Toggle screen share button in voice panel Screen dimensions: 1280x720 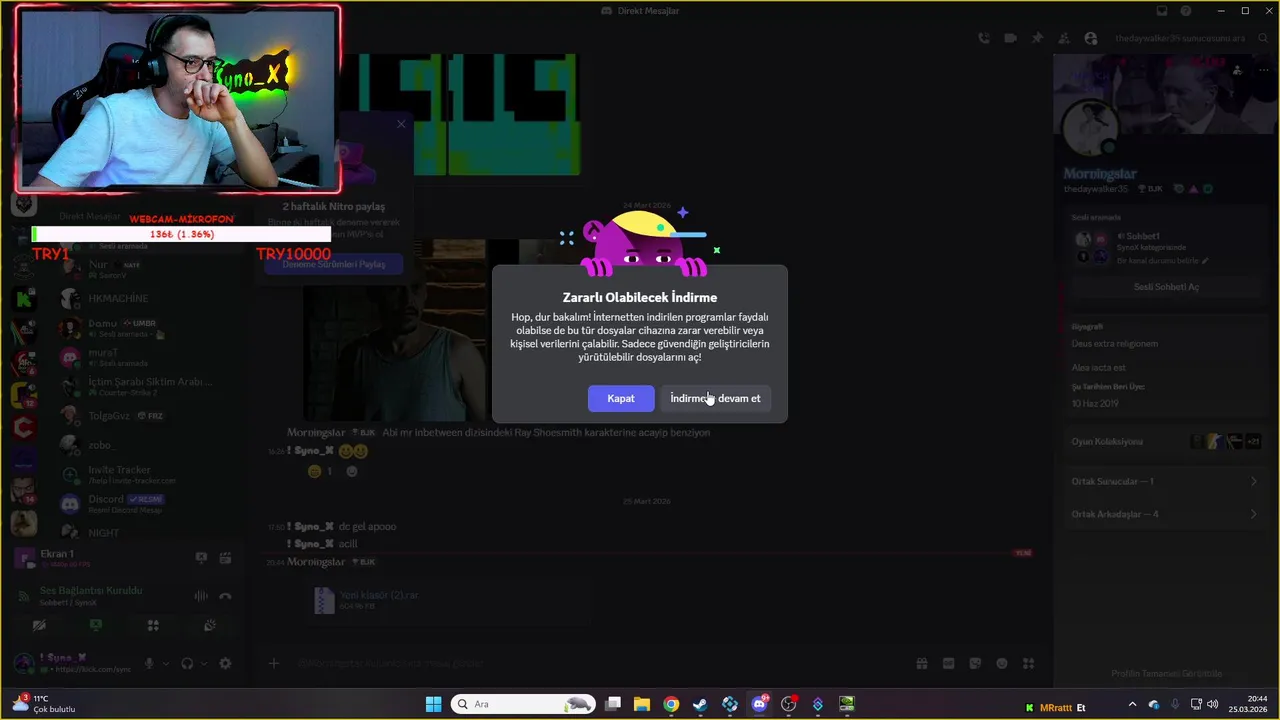(x=96, y=625)
